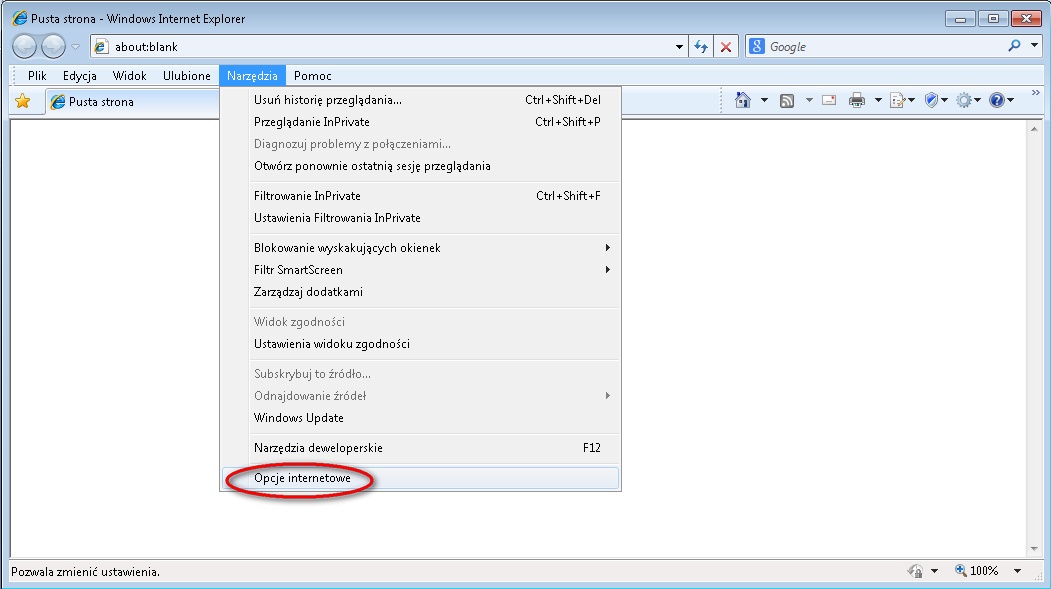Expand Blokowanie wyskakujących okienek submenu

point(420,248)
